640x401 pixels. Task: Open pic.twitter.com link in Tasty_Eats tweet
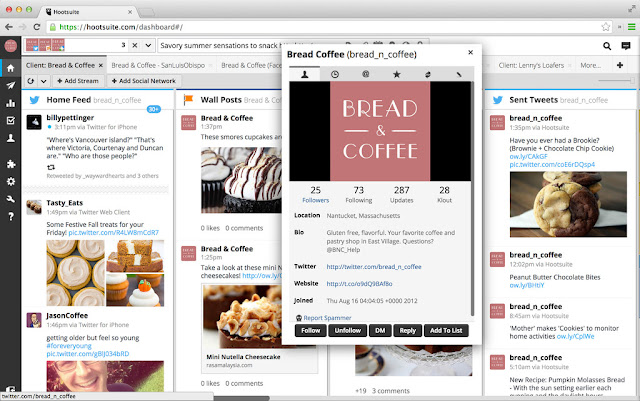pyautogui.click(x=113, y=233)
